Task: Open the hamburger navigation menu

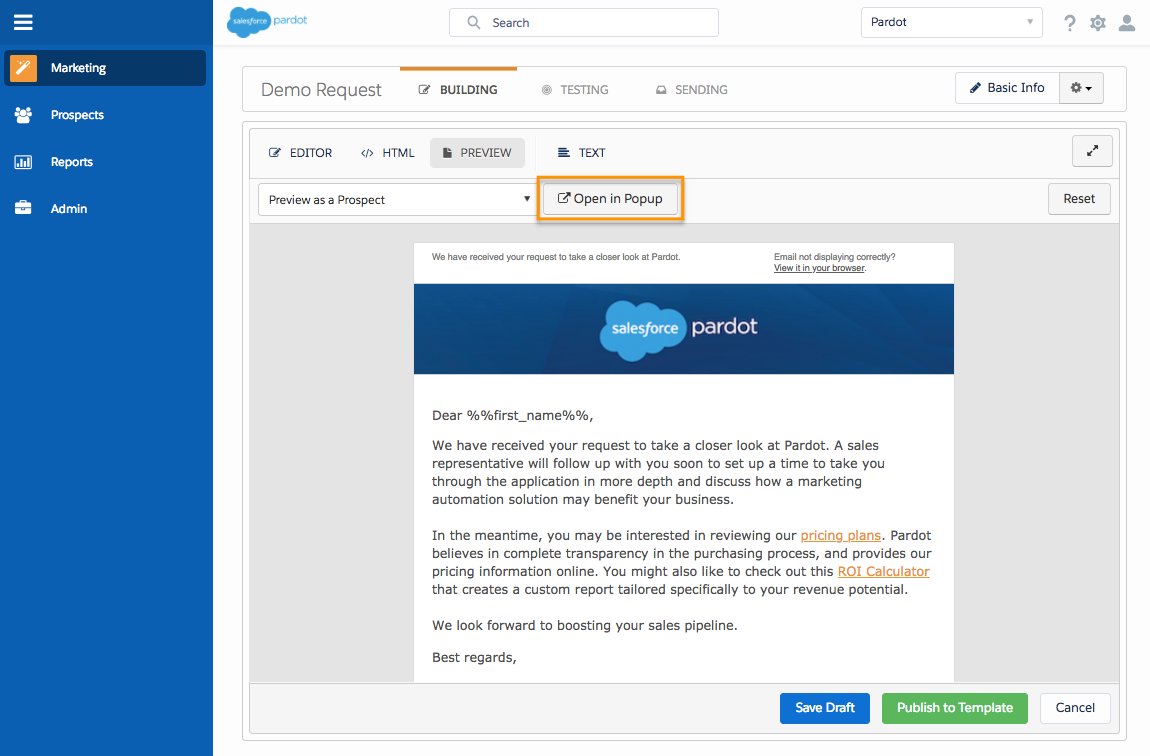Action: 24,23
